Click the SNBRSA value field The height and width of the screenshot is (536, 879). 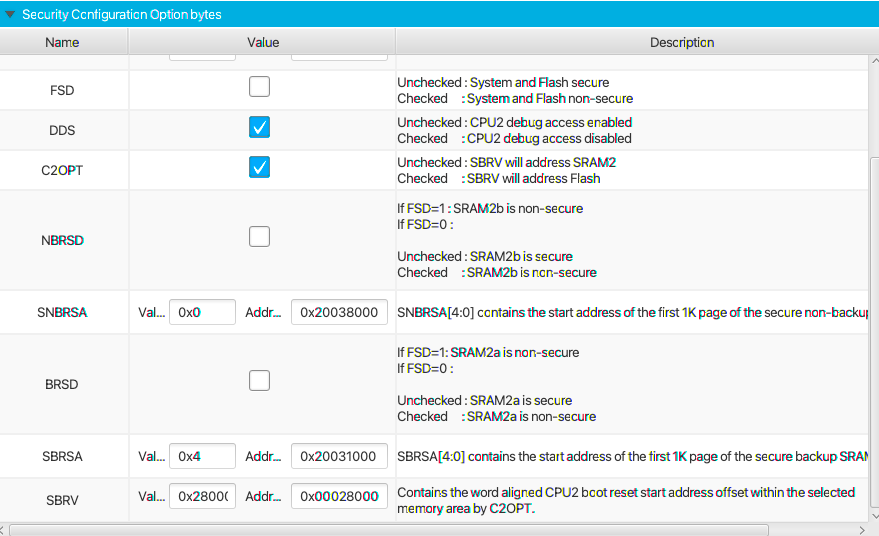point(202,313)
